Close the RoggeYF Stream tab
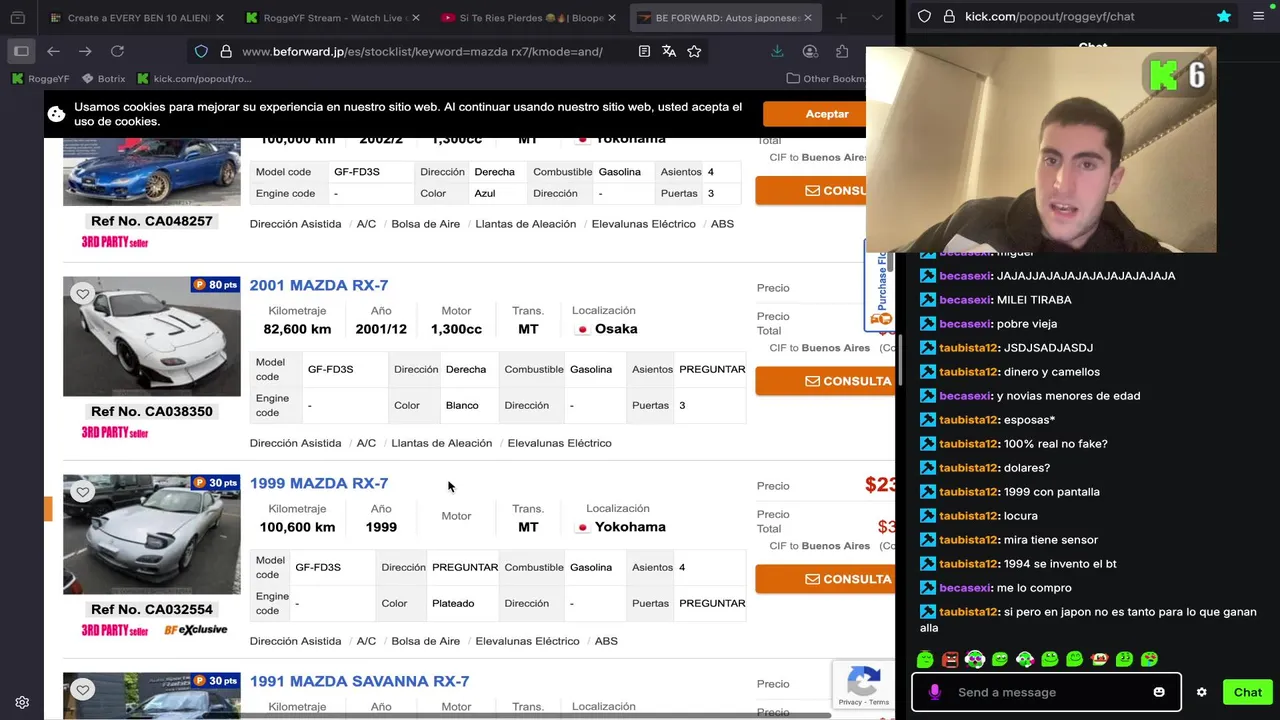The width and height of the screenshot is (1280, 720). coord(416,17)
